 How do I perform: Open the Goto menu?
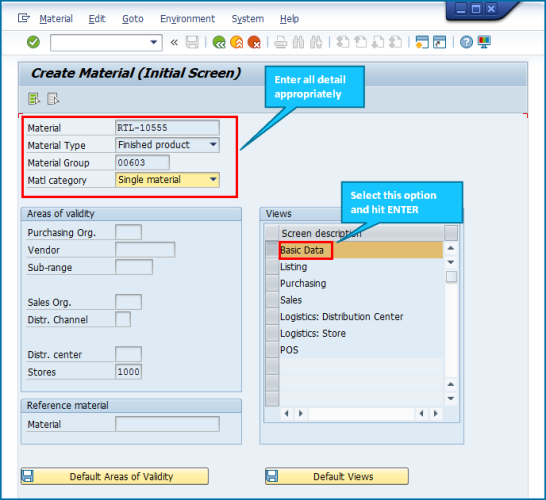click(133, 19)
